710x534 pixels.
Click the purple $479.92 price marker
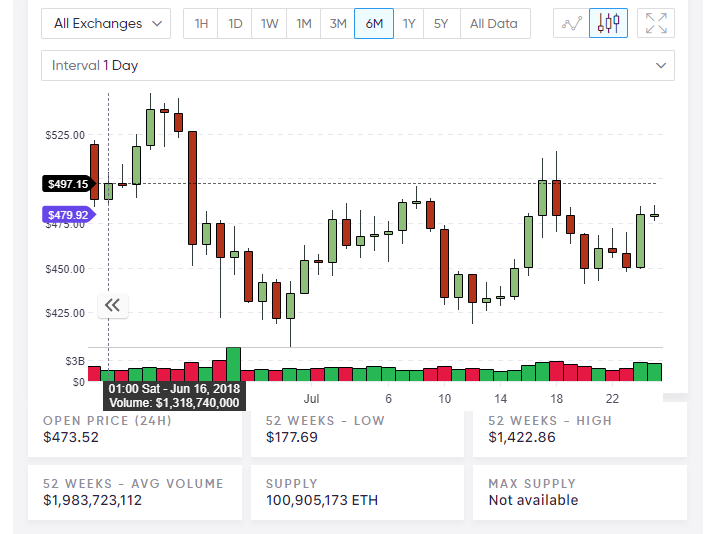point(67,214)
